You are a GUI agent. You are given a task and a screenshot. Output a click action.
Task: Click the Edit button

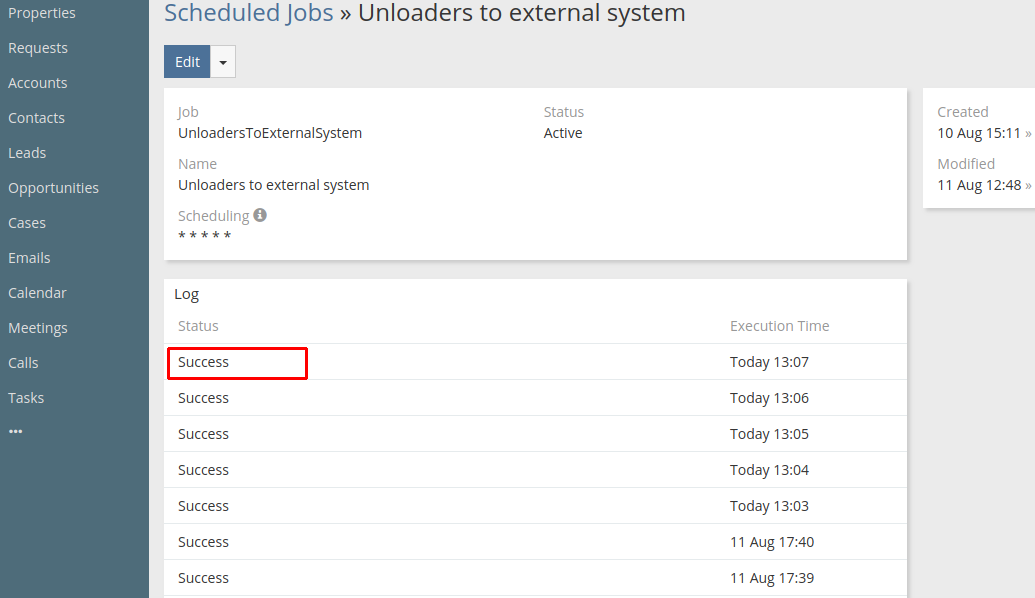click(x=187, y=62)
